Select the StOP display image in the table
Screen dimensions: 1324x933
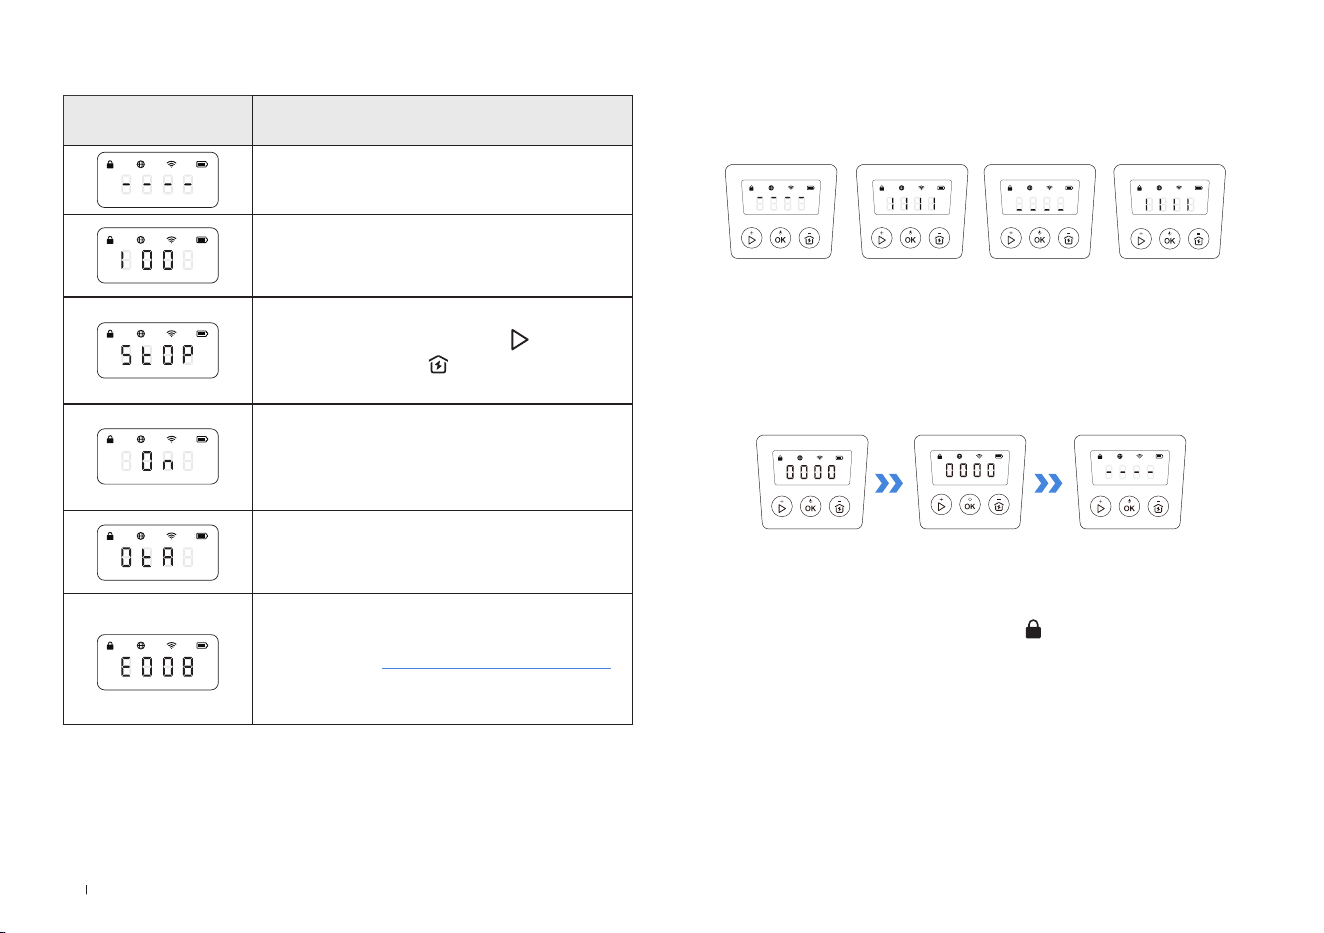(x=158, y=350)
